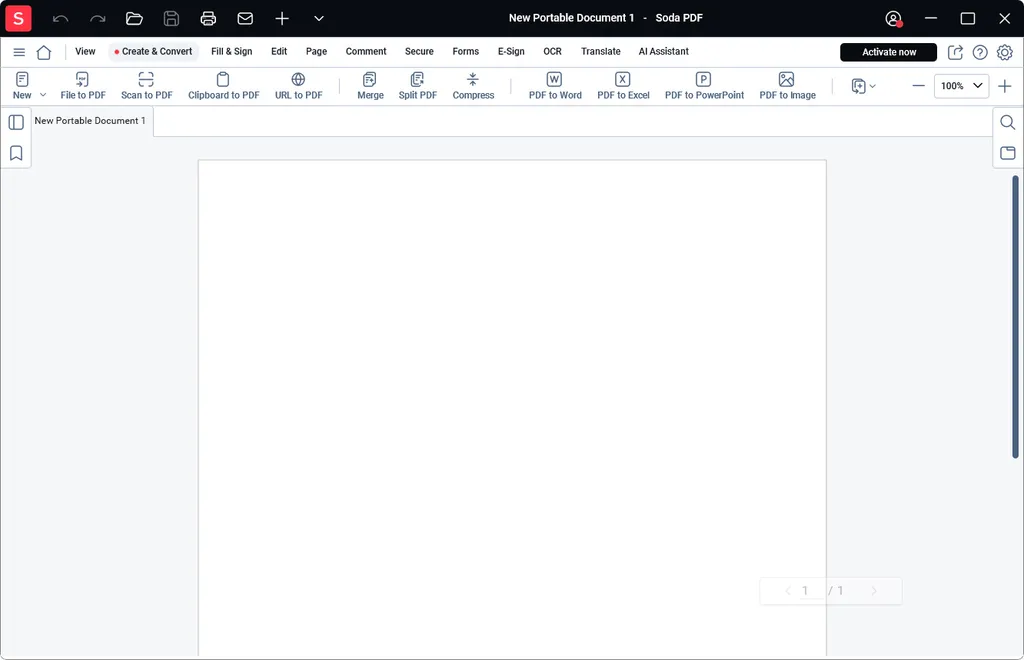Switch to the Fill & Sign tab
Screen dimensions: 1024x660
pyautogui.click(x=231, y=52)
